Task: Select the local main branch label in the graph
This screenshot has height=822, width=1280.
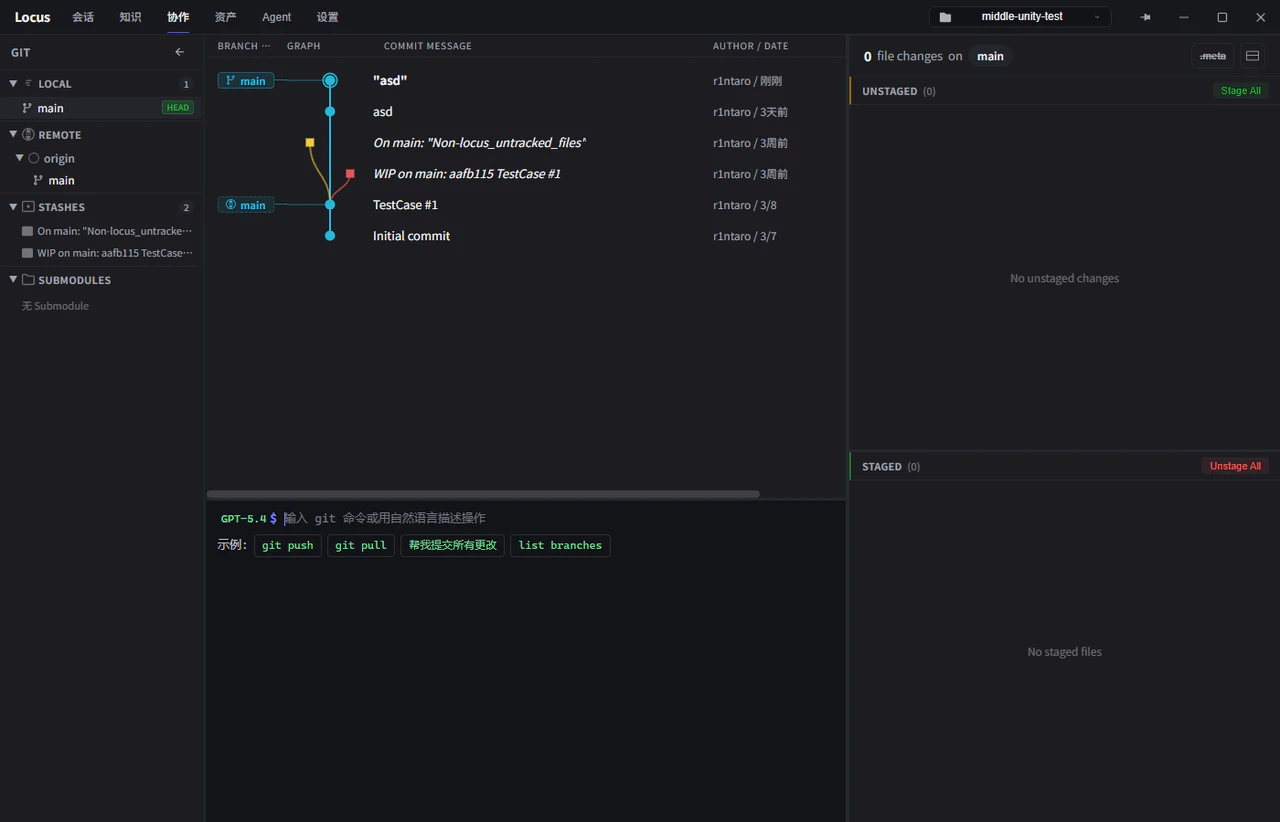Action: [x=245, y=80]
